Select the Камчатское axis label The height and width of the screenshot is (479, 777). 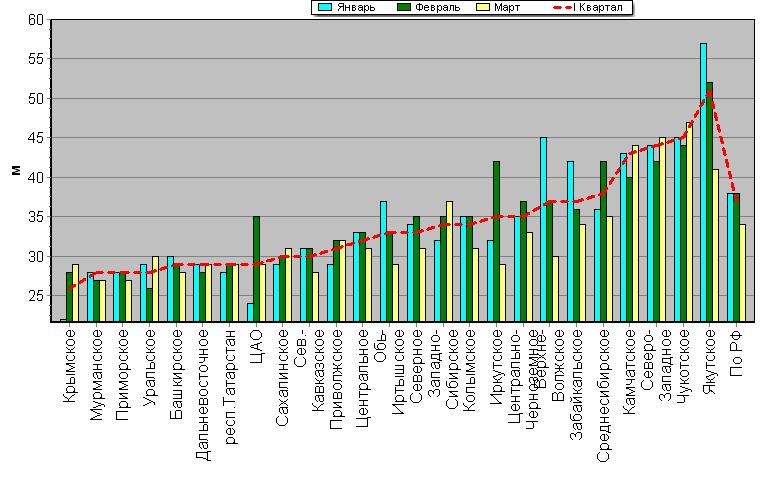pyautogui.click(x=629, y=372)
